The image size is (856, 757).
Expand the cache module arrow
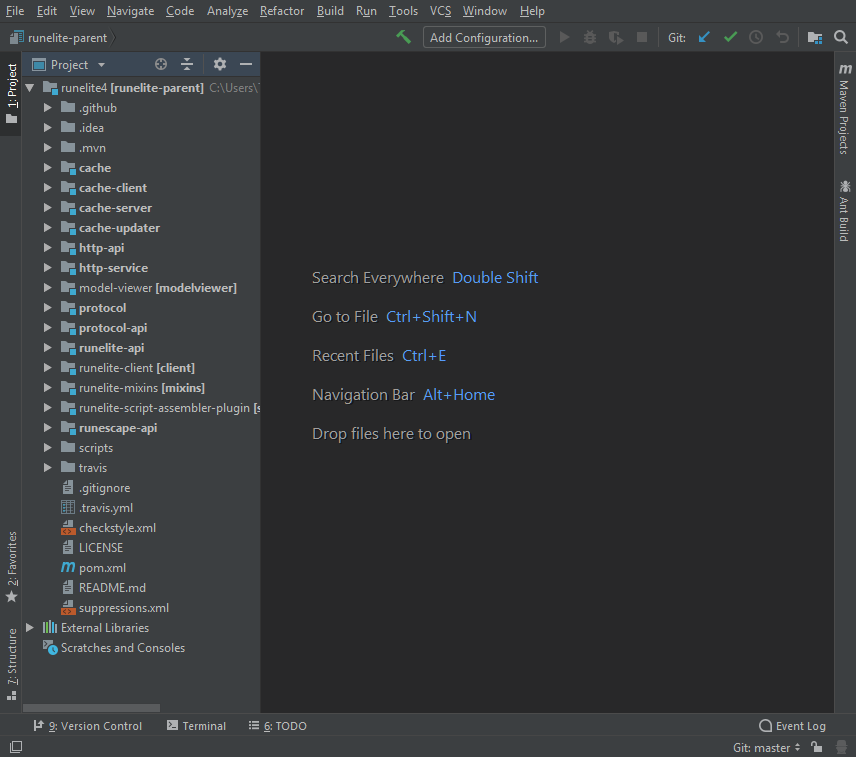tap(47, 168)
